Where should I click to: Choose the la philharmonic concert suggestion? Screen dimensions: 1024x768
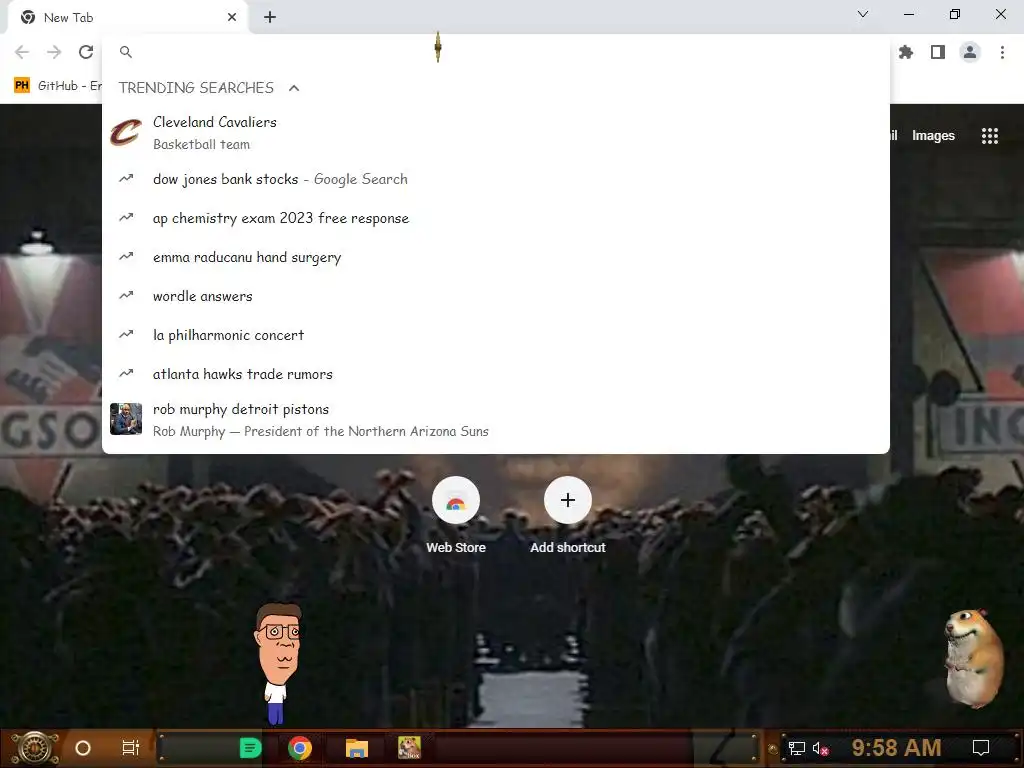496,335
